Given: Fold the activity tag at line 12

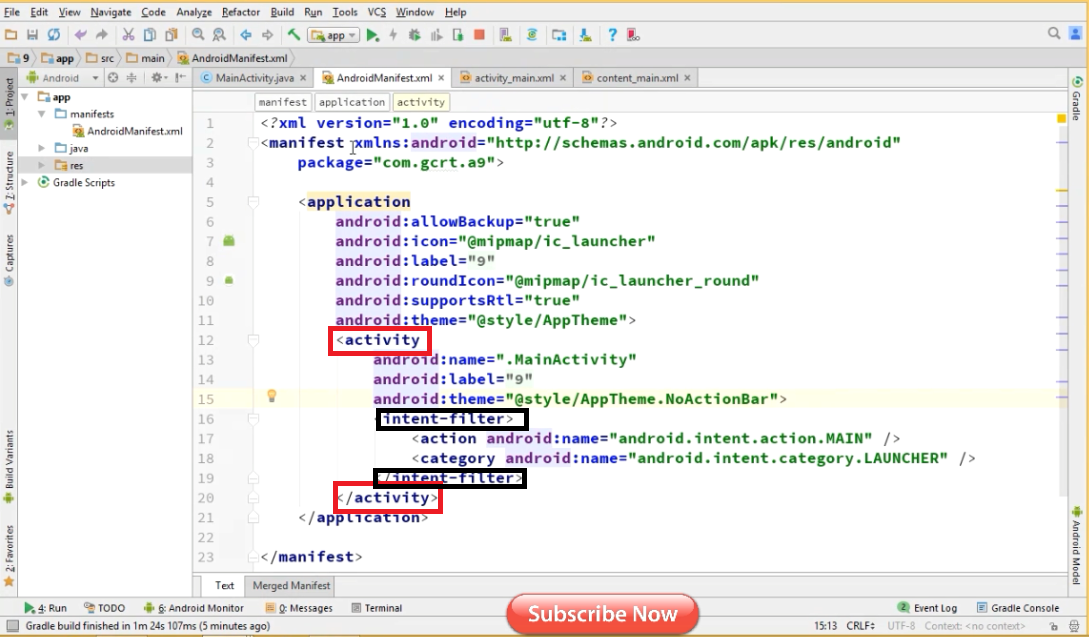Looking at the screenshot, I should 253,340.
